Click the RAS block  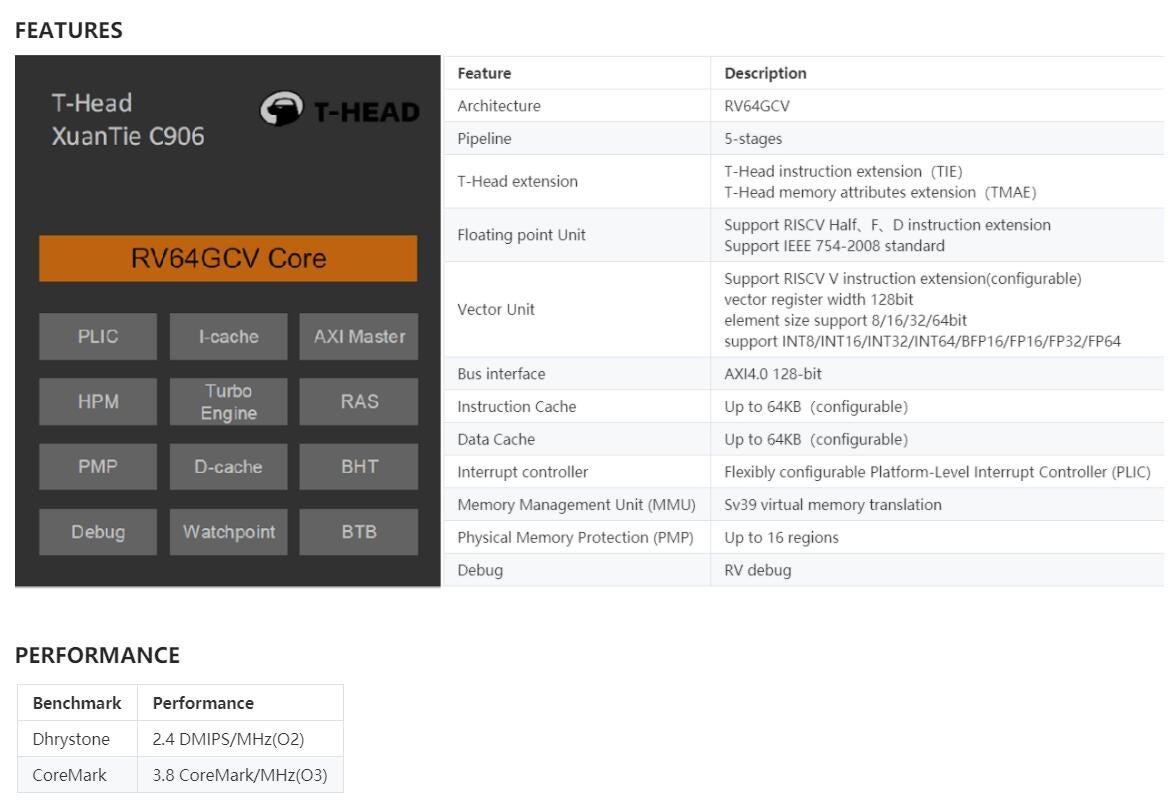pos(359,402)
